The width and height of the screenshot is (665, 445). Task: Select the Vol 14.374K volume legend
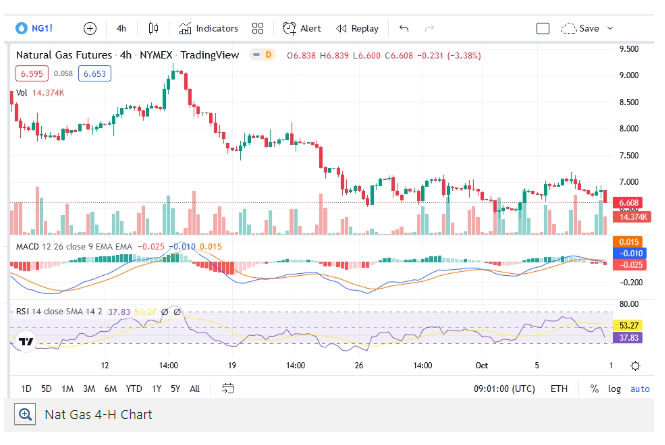pos(40,93)
